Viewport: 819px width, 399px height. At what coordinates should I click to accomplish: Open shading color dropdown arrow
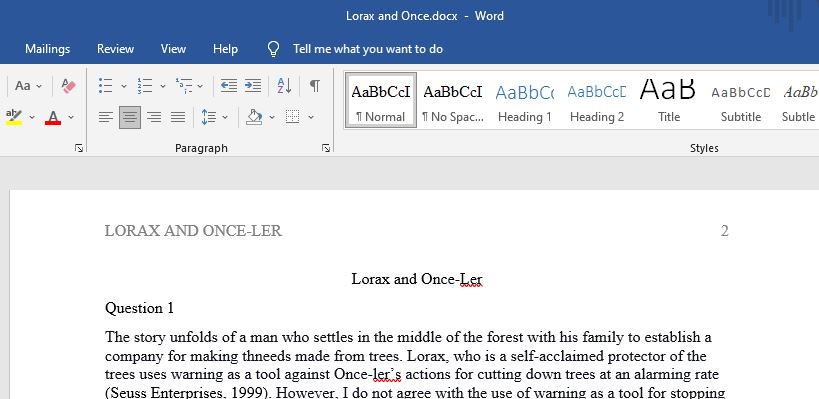272,118
